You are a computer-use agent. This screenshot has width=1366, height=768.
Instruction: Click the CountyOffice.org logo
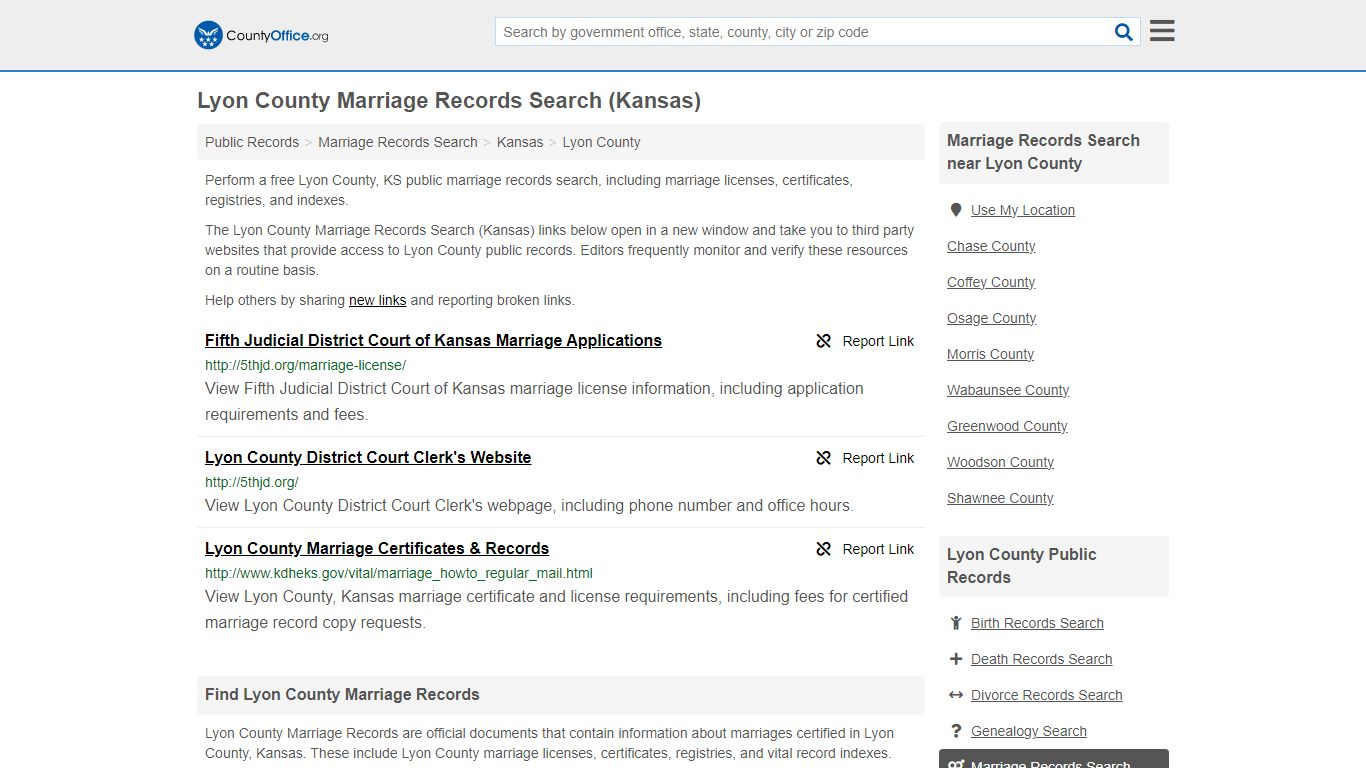tap(261, 35)
